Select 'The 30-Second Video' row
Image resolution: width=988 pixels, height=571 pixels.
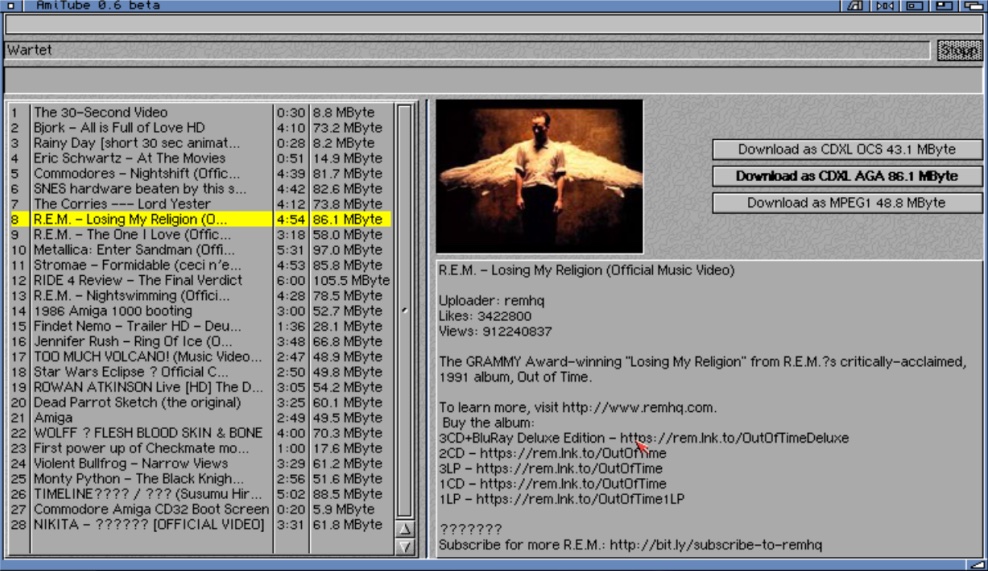[x=200, y=112]
